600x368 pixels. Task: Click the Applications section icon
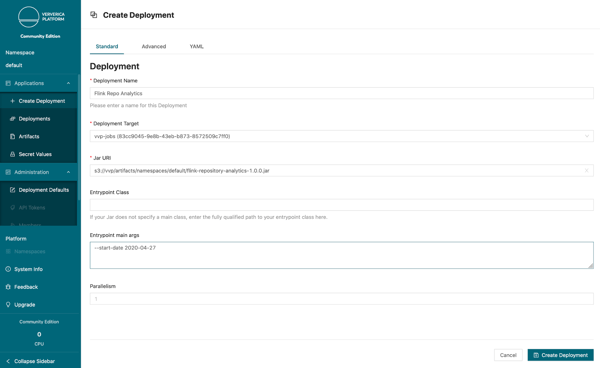point(8,83)
